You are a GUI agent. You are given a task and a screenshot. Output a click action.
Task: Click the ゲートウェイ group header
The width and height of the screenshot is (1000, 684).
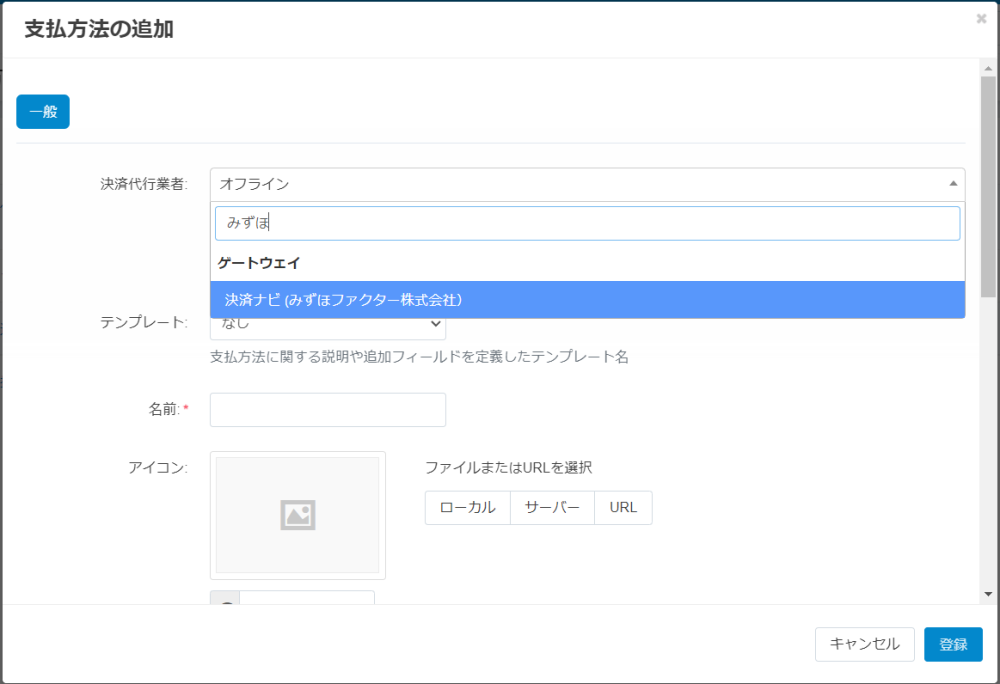pyautogui.click(x=259, y=263)
